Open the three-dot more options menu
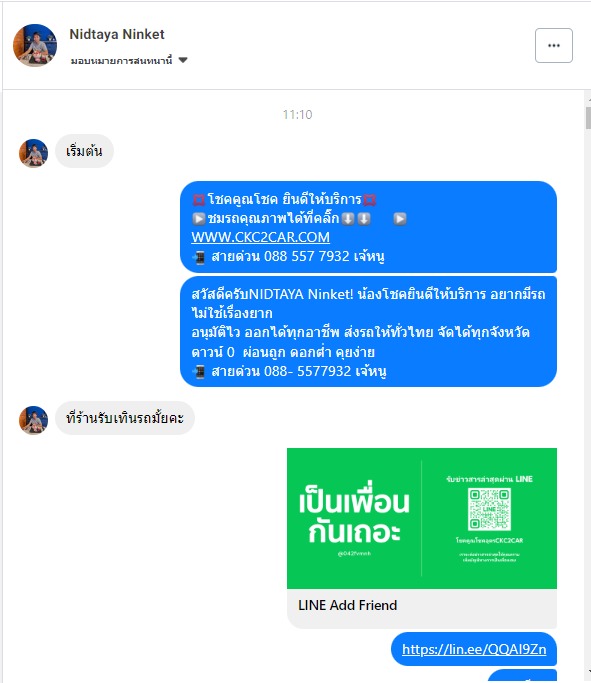This screenshot has height=683, width=591. pos(554,45)
